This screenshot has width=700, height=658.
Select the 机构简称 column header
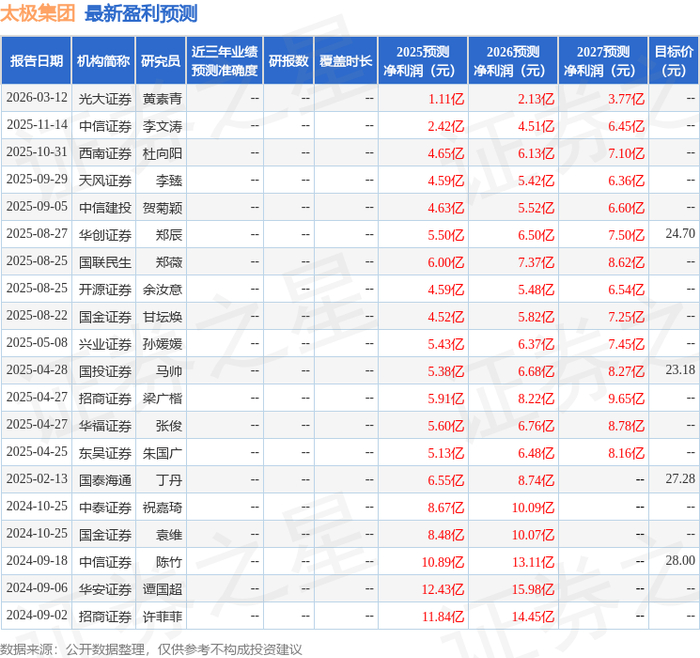tap(104, 61)
